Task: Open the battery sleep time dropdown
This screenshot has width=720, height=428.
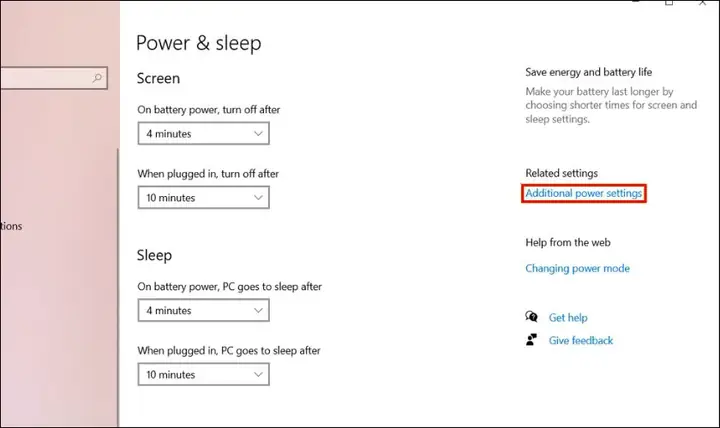Action: [203, 310]
